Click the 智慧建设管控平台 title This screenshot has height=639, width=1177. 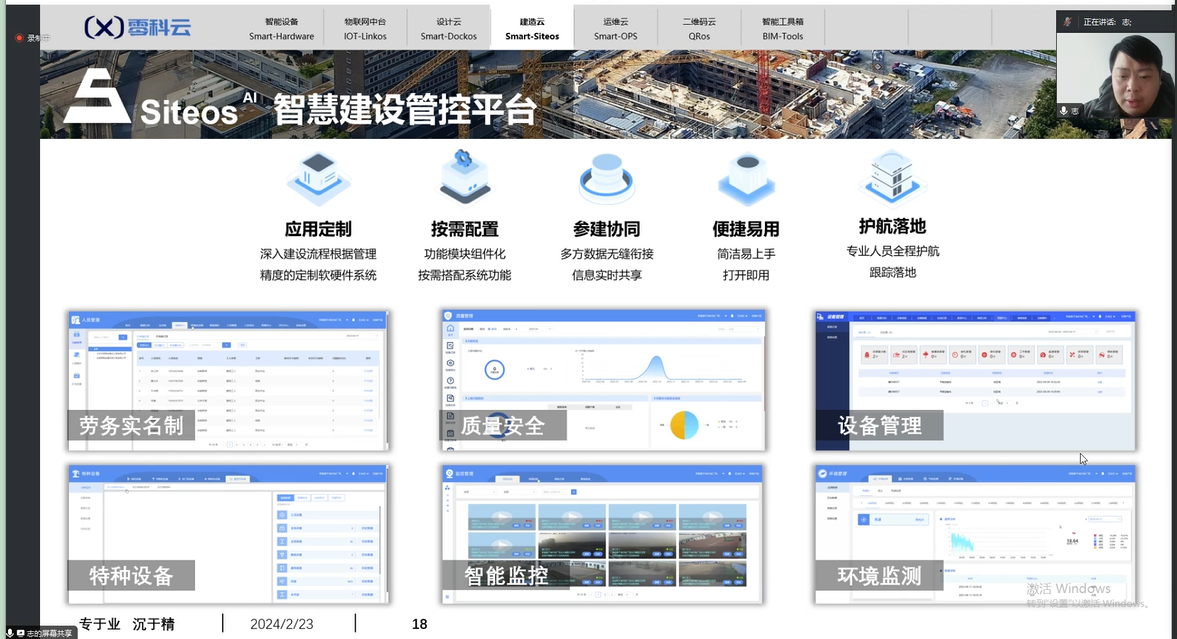(405, 110)
